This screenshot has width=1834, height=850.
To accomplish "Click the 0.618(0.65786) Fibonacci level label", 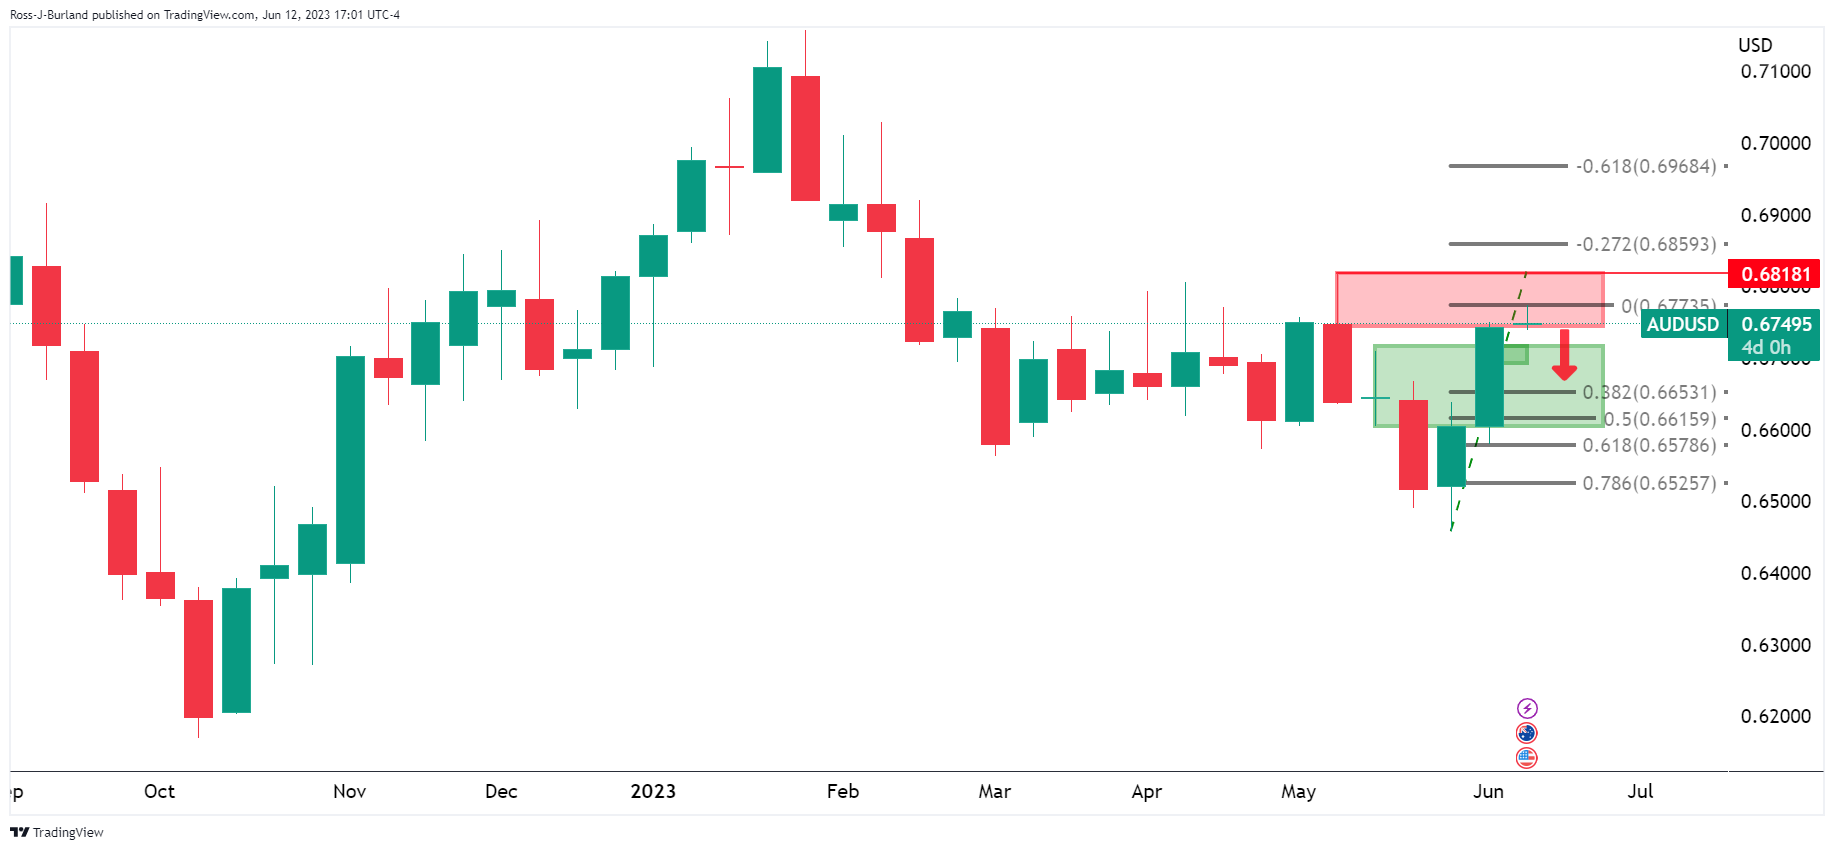I will click(1649, 445).
